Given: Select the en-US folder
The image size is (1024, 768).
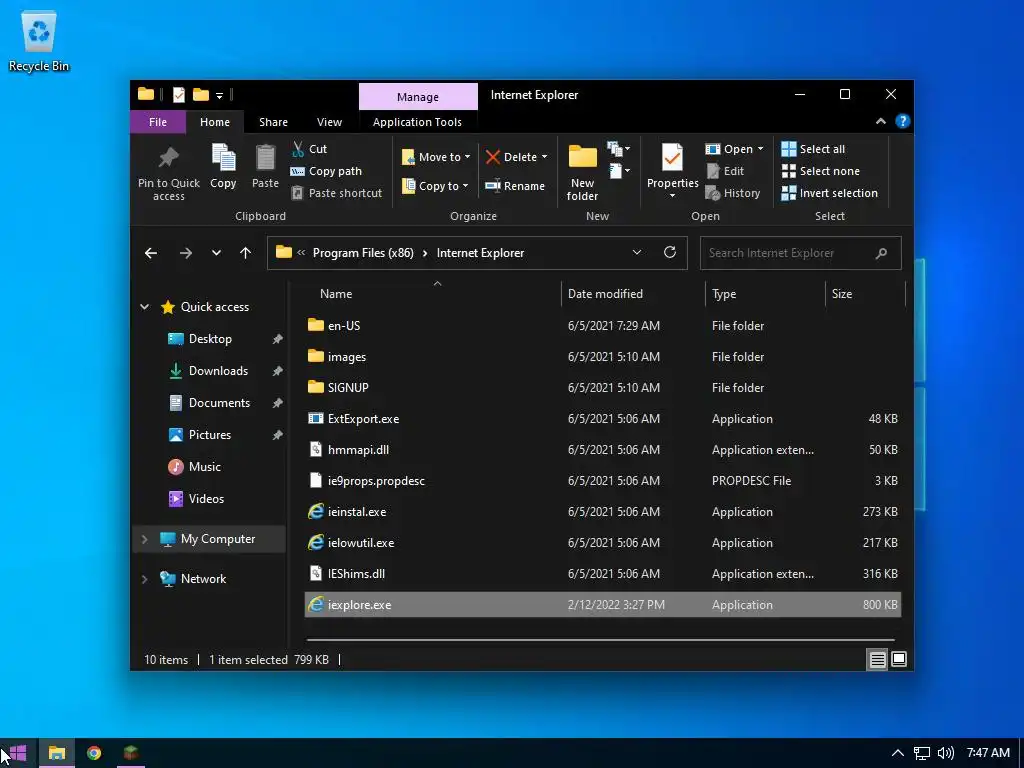Looking at the screenshot, I should [603, 325].
